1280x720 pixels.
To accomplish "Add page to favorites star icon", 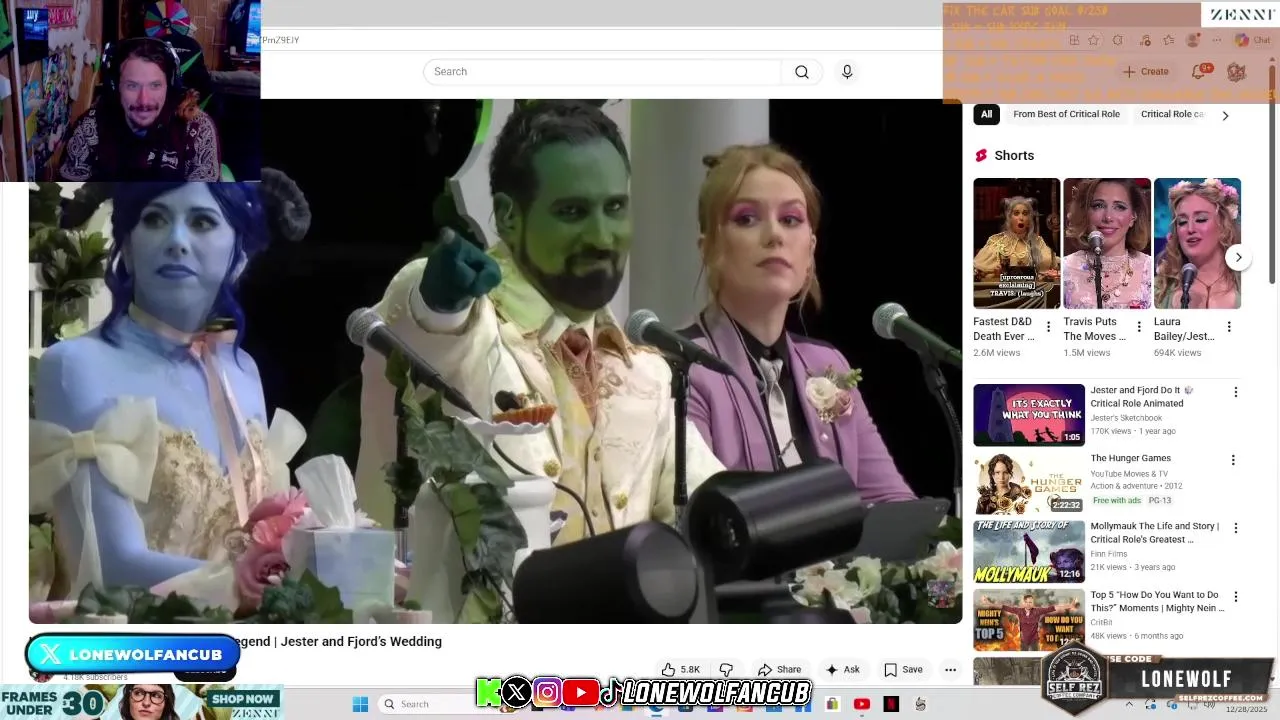I will click(x=1094, y=40).
